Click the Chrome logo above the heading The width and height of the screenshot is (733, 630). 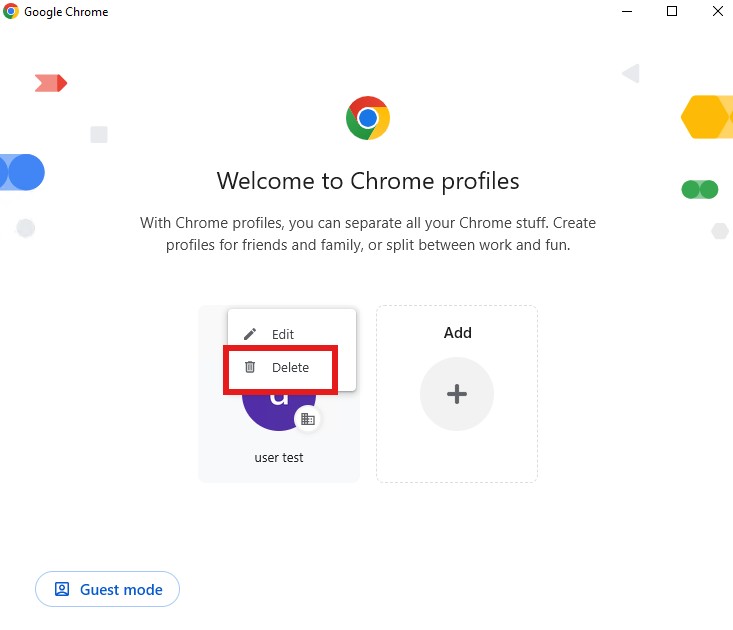tap(368, 118)
